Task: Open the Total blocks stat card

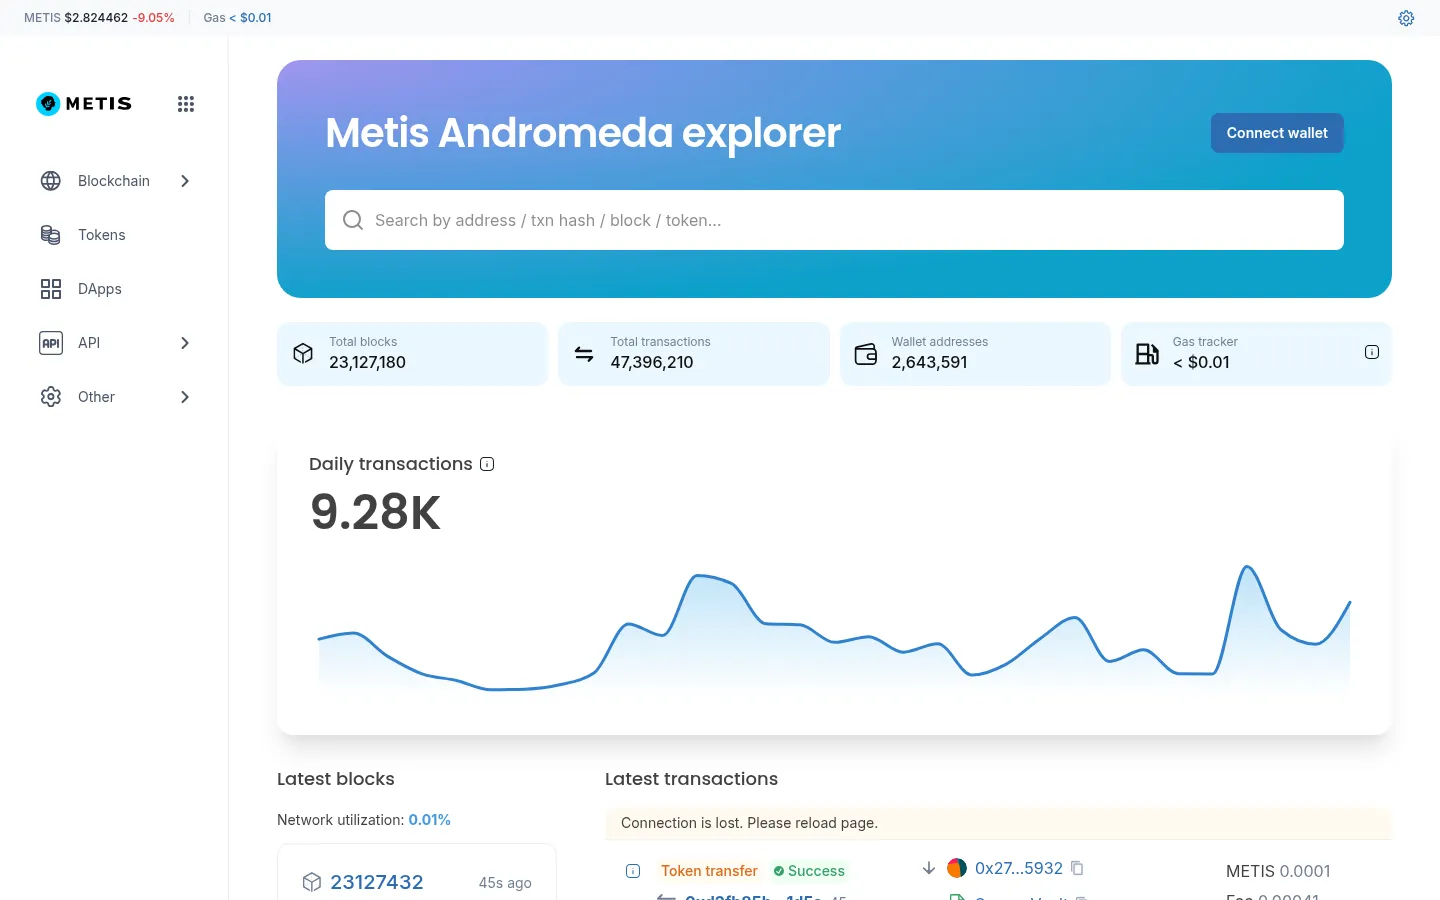Action: tap(412, 353)
